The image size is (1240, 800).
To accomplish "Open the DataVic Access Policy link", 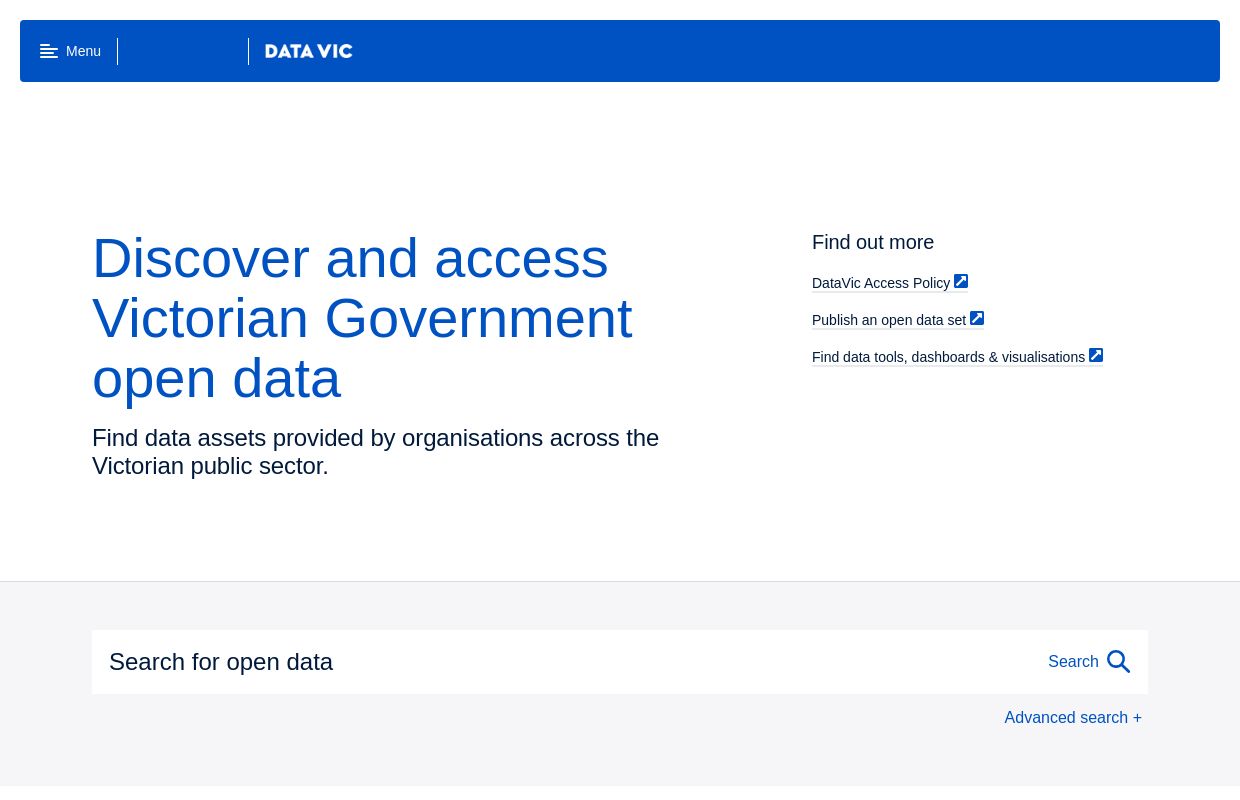I will [881, 283].
